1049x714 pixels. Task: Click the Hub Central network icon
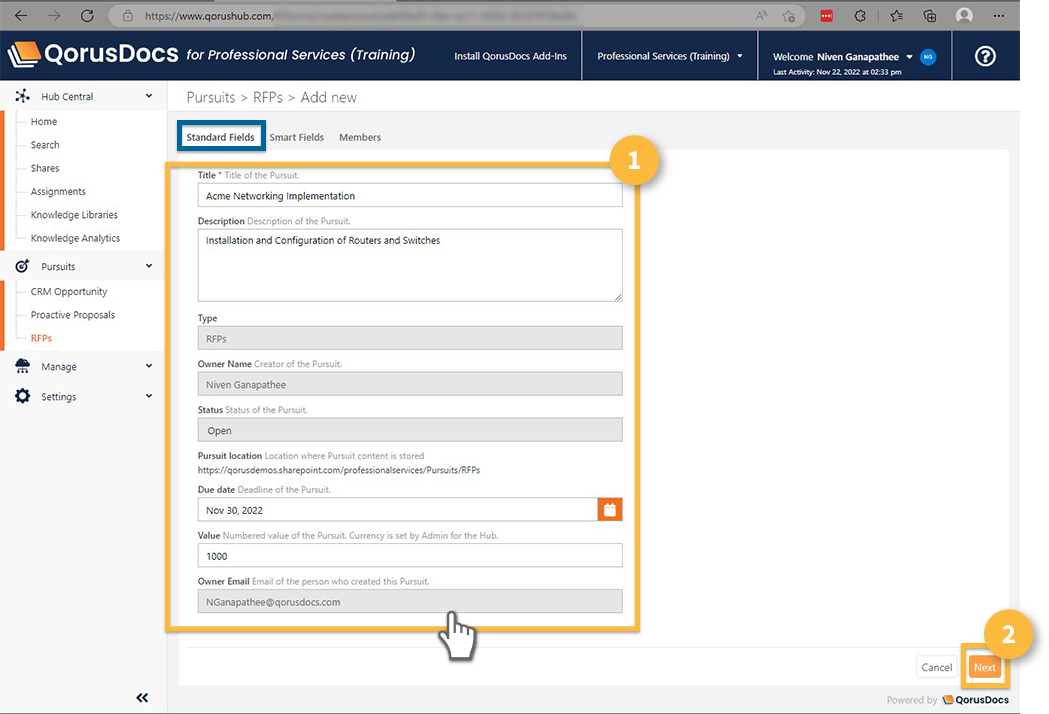coord(23,96)
